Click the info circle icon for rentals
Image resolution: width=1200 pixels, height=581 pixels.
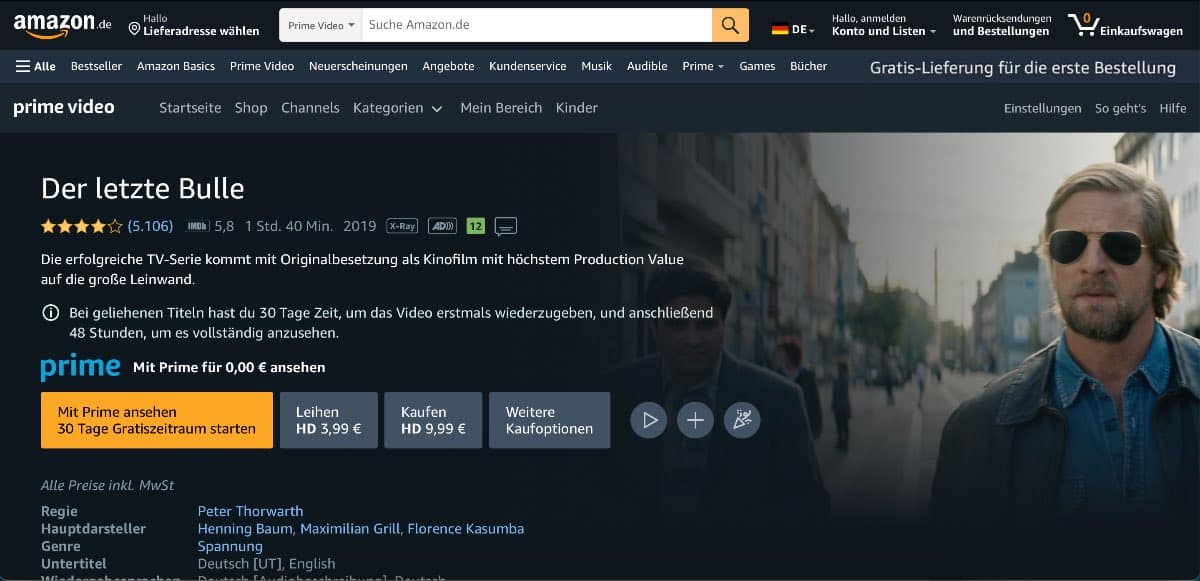50,313
